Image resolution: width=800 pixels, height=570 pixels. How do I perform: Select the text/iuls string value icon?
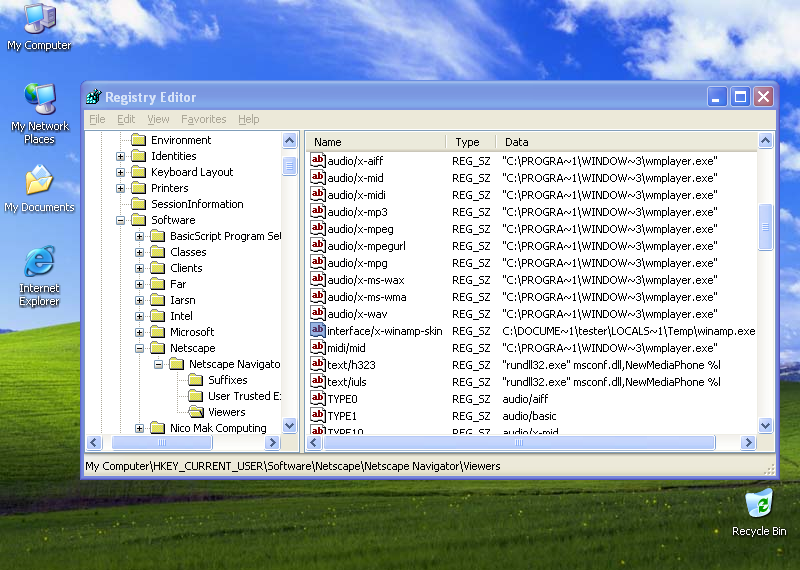coord(318,382)
